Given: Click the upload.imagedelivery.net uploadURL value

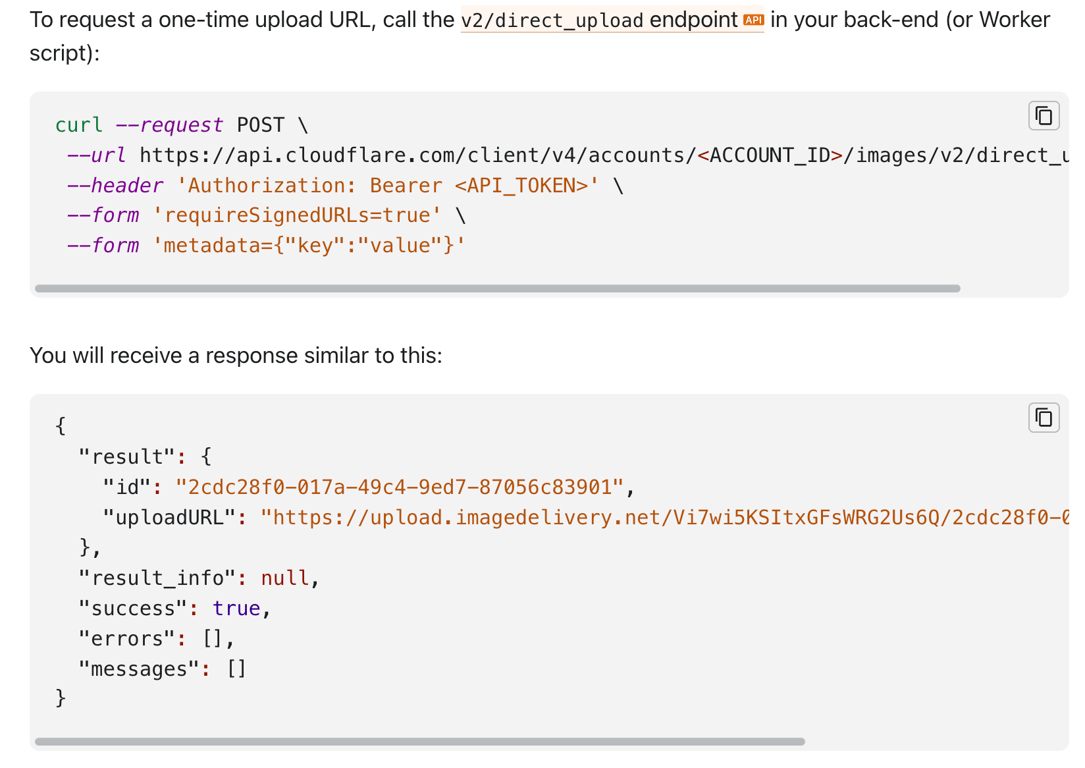Looking at the screenshot, I should coord(660,517).
